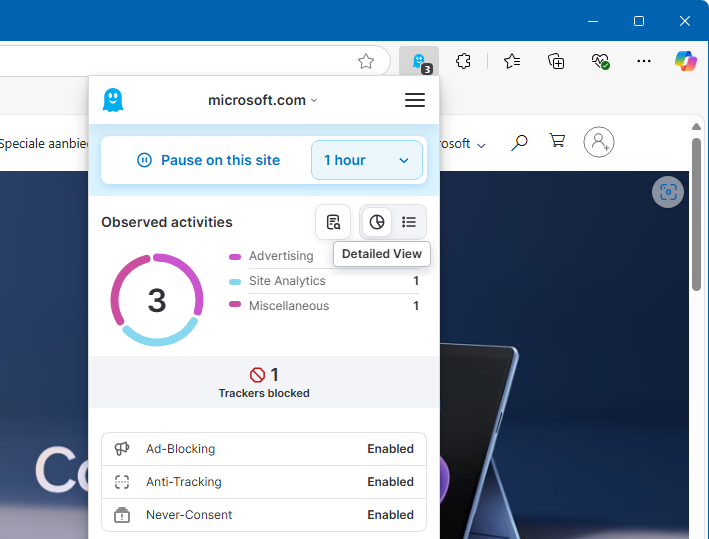Launch the Copilot icon
The image size is (709, 539).
pos(685,61)
